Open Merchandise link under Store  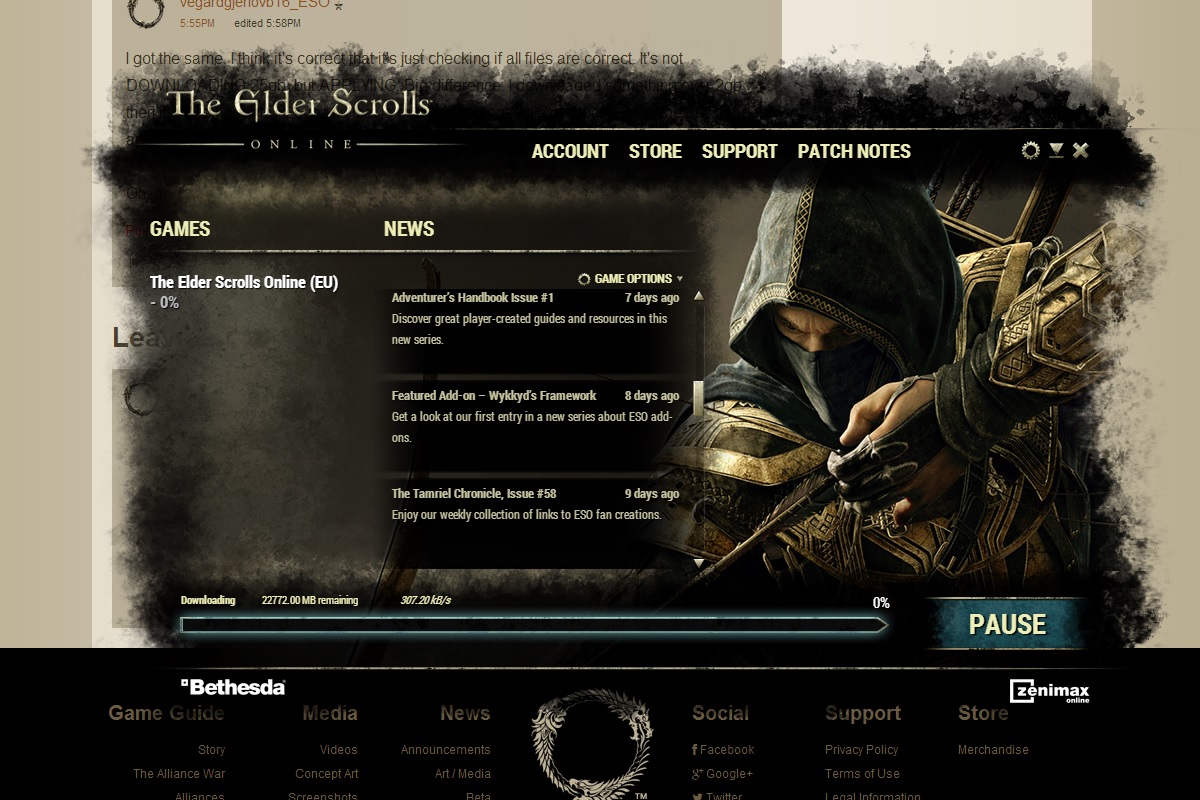pos(993,750)
